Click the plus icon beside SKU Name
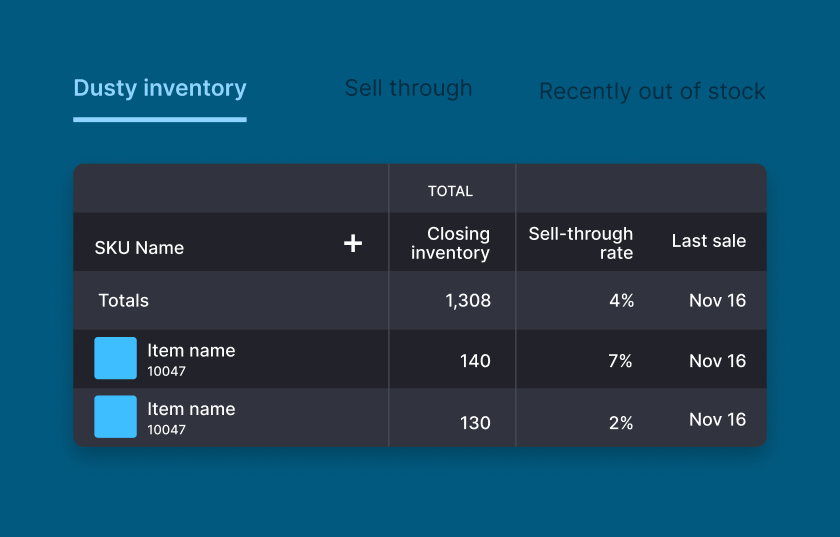Screen dimensions: 840x537 (x=352, y=243)
